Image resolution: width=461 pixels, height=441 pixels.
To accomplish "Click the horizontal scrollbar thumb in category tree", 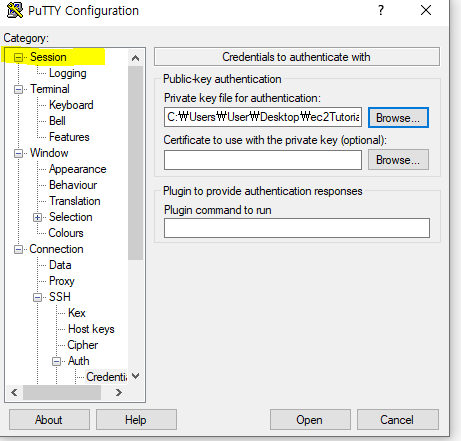I will 62,393.
